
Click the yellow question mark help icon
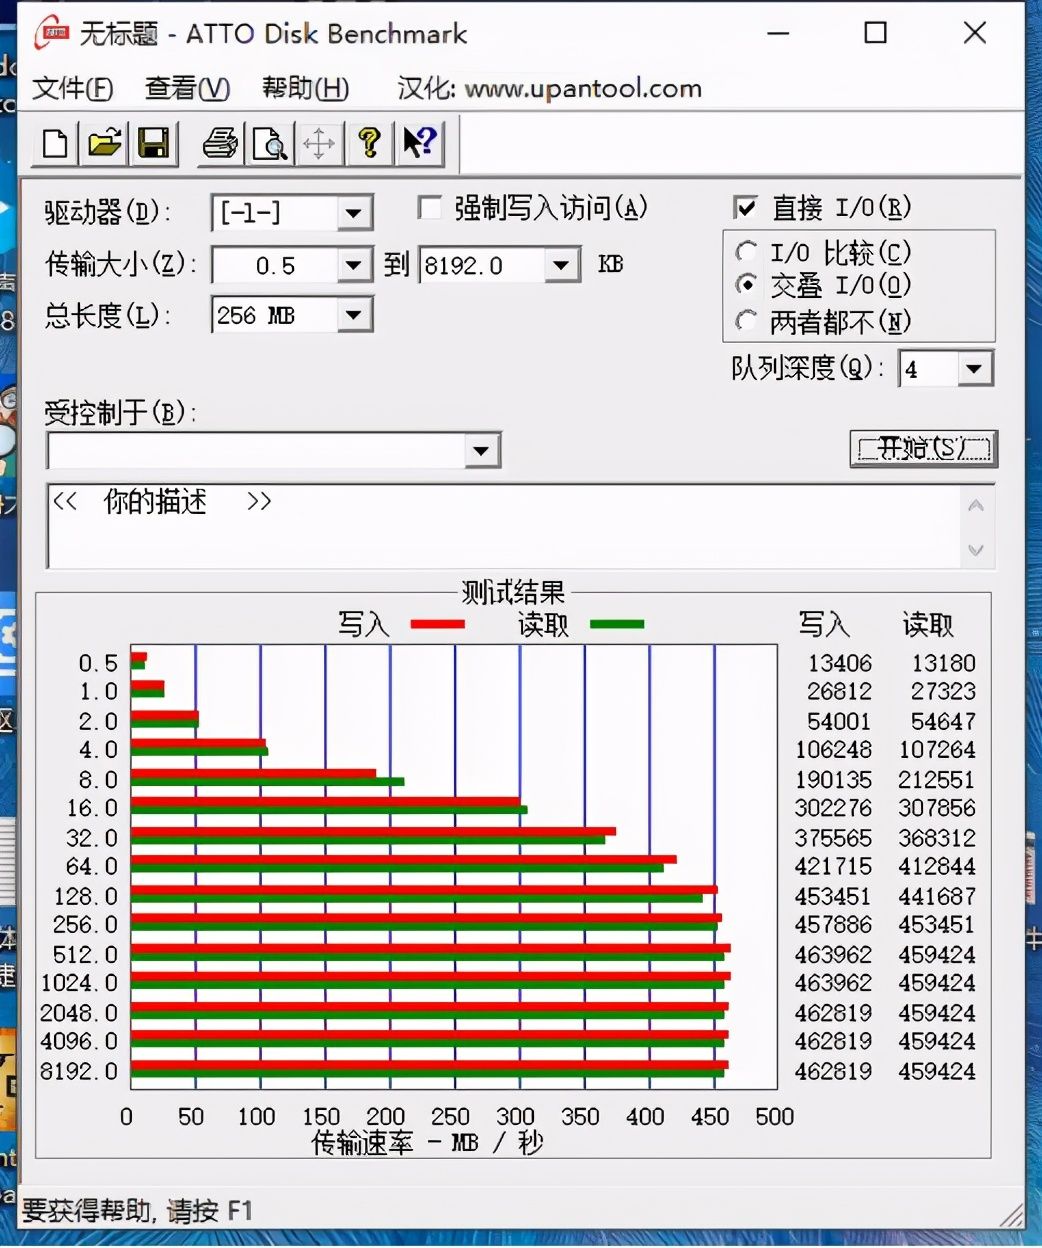point(369,144)
